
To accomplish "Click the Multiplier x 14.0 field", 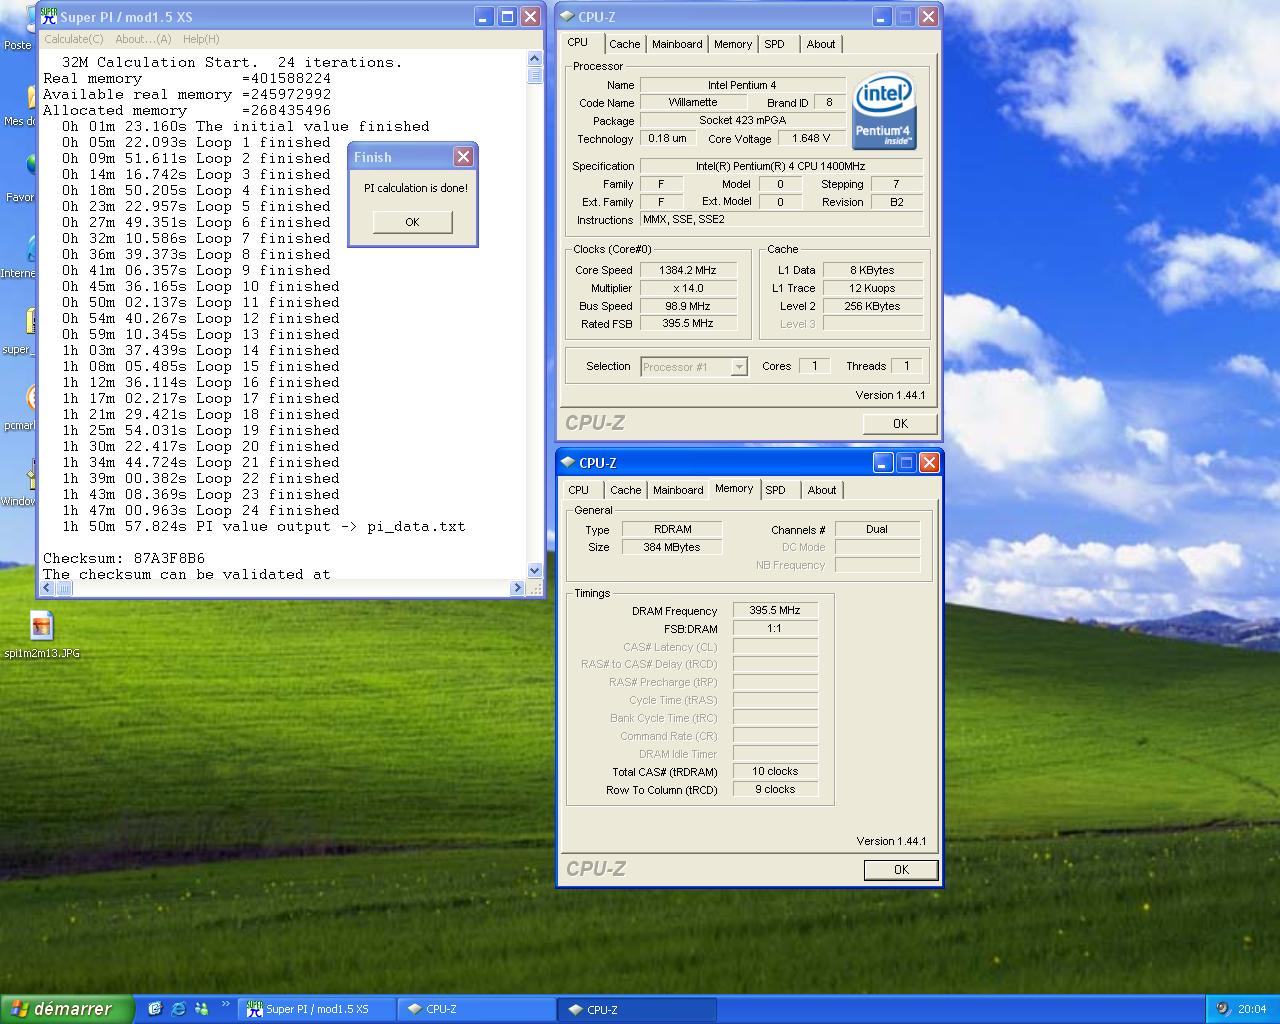I will 688,288.
